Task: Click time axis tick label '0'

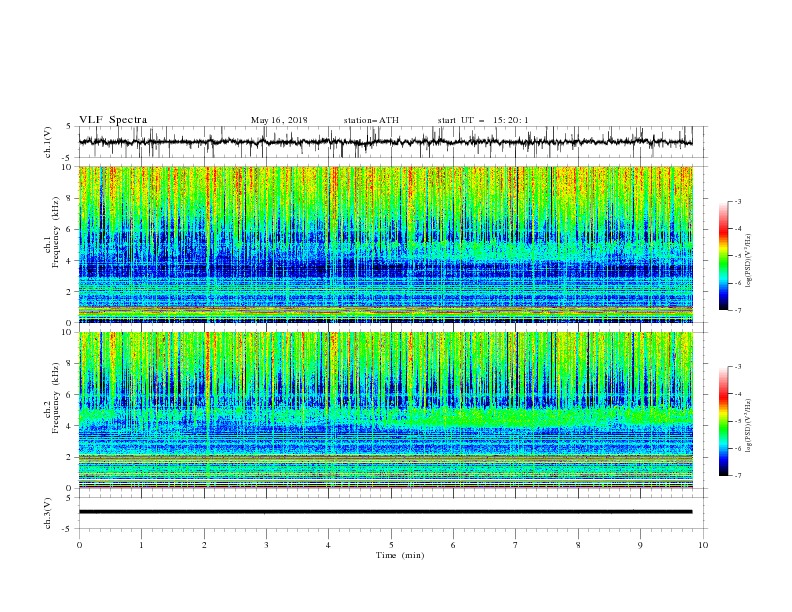Action: pos(79,545)
